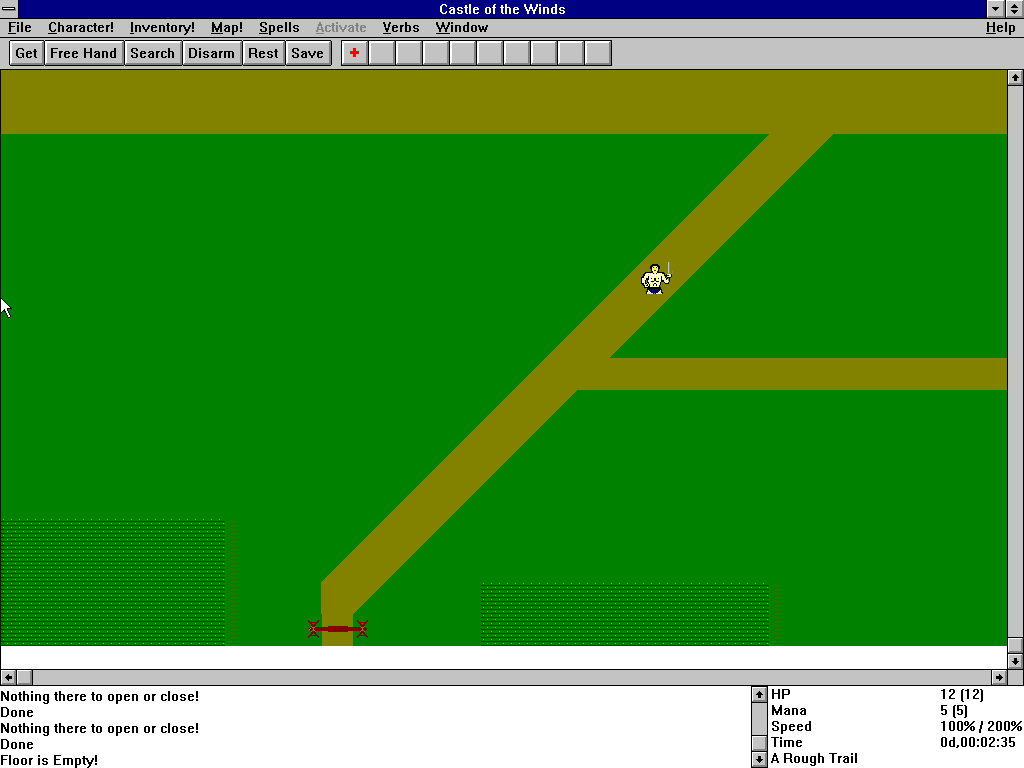Open the Spells menu
This screenshot has width=1024, height=768.
click(x=279, y=27)
